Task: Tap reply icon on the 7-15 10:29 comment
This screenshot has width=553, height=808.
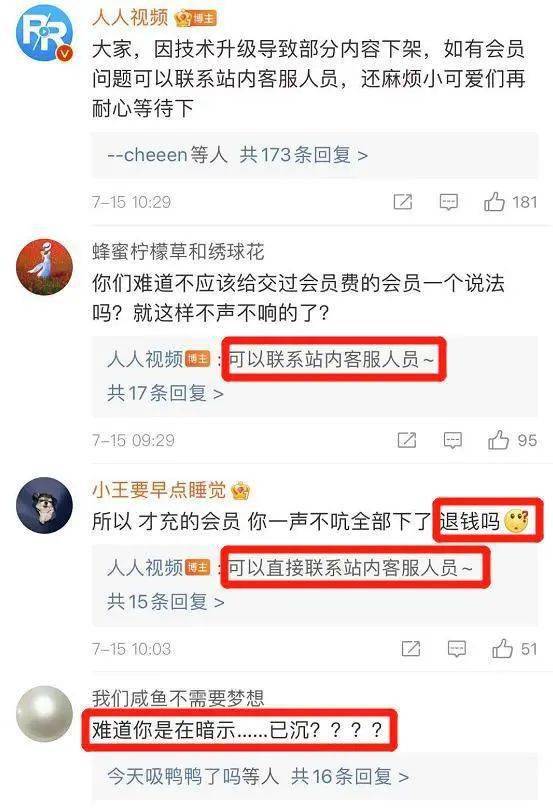Action: (448, 202)
